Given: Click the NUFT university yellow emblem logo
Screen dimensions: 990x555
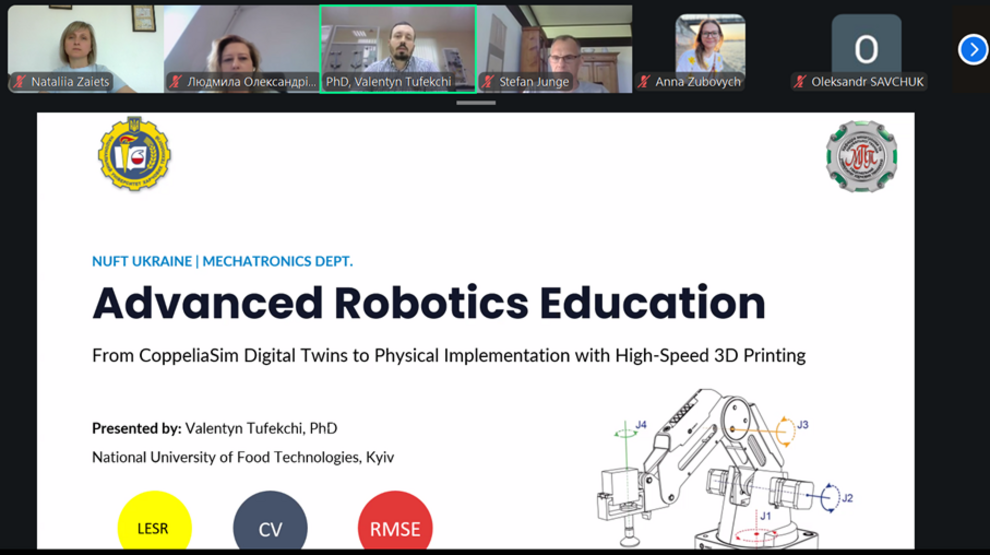Looking at the screenshot, I should pos(134,153).
